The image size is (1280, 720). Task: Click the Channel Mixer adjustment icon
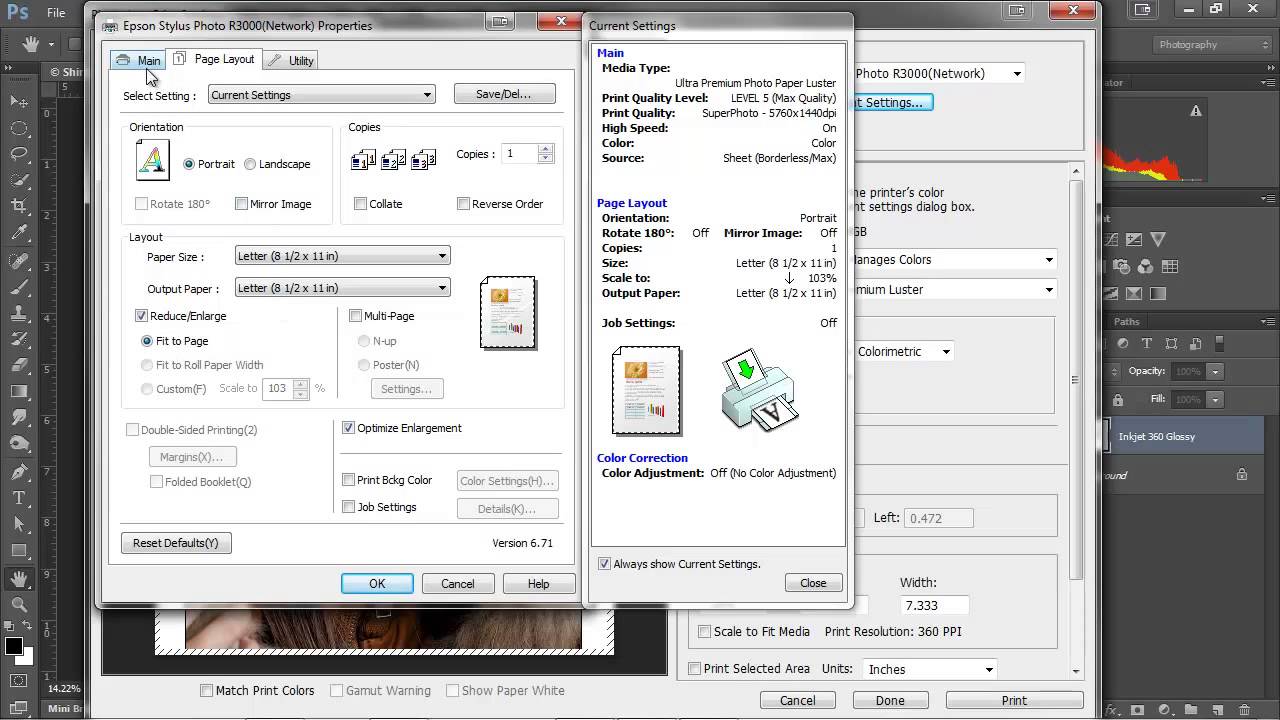click(x=1146, y=267)
